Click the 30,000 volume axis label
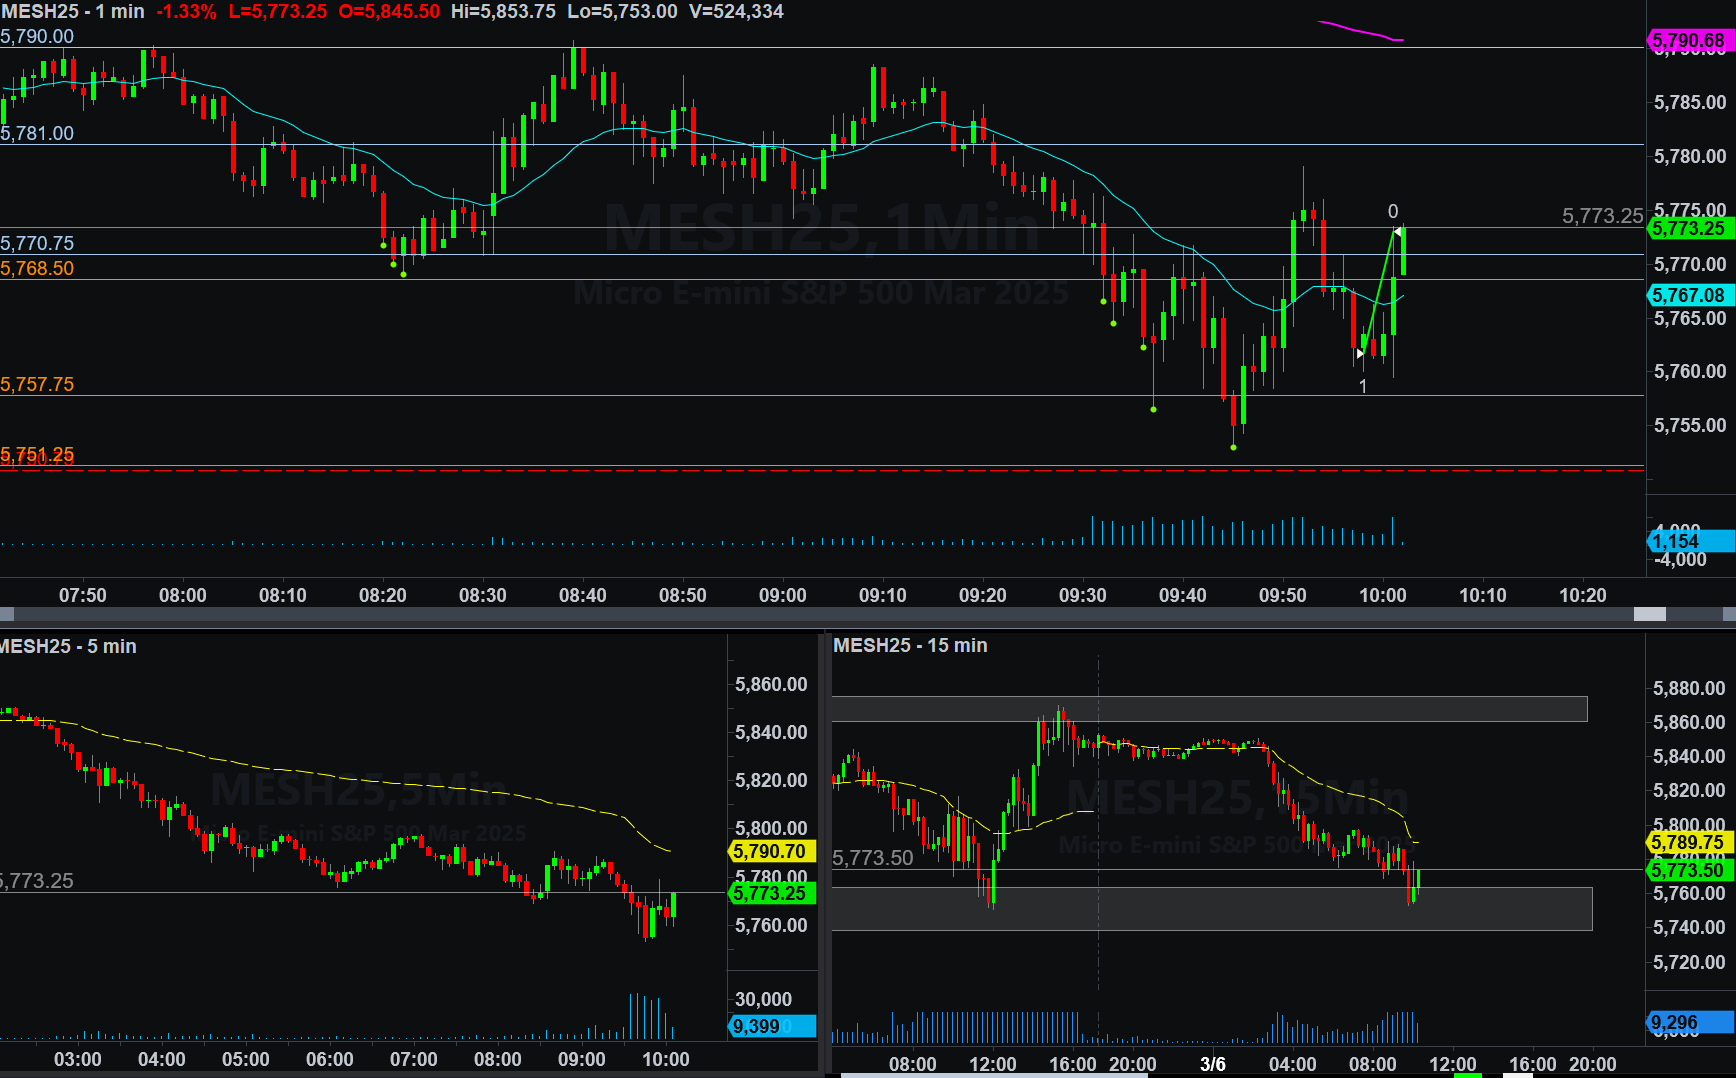Viewport: 1736px width, 1078px height. (763, 999)
